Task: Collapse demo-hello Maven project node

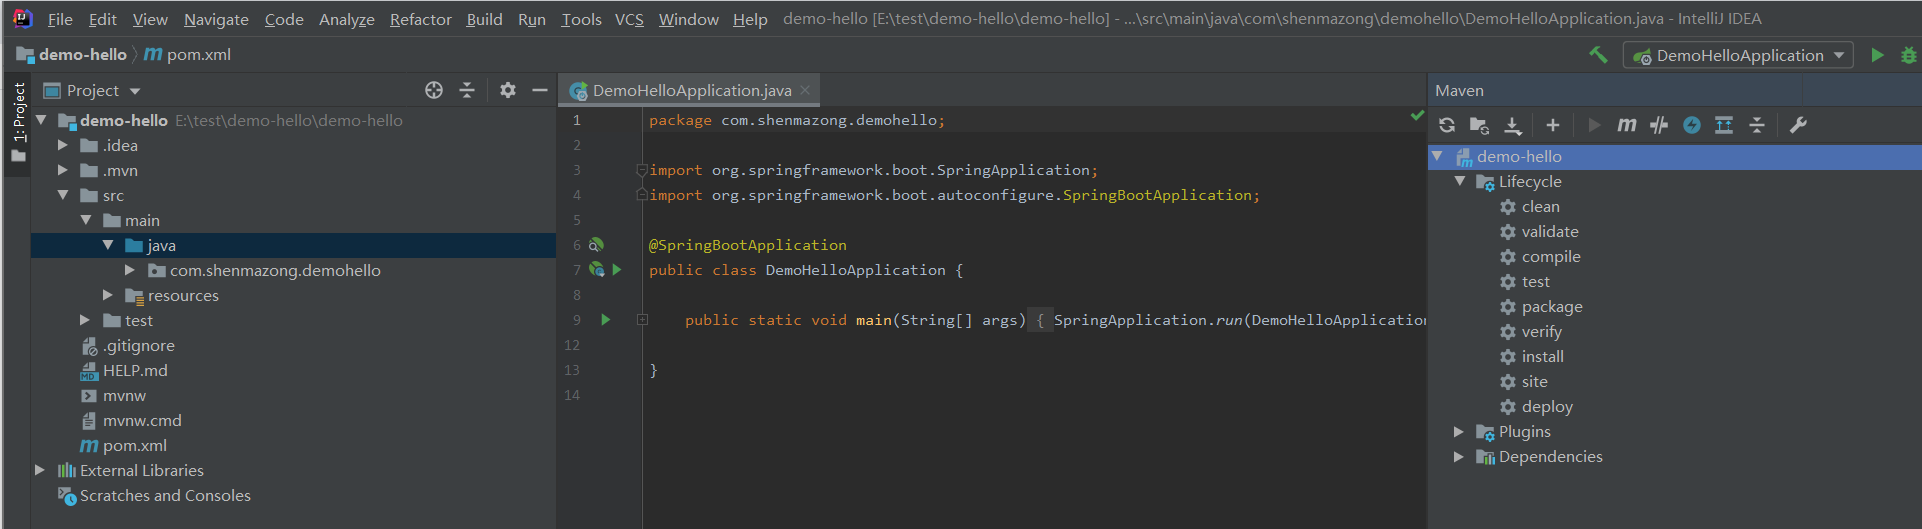Action: point(1437,156)
